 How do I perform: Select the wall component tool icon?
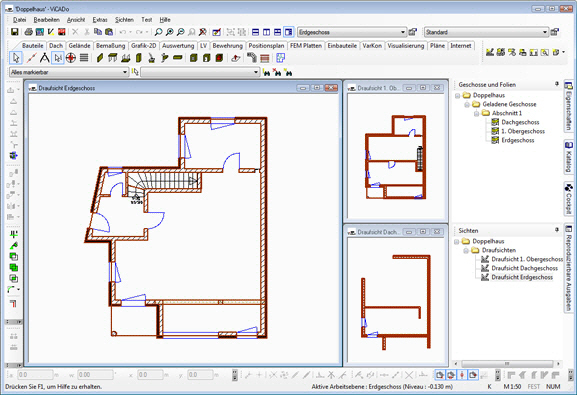tap(100, 58)
